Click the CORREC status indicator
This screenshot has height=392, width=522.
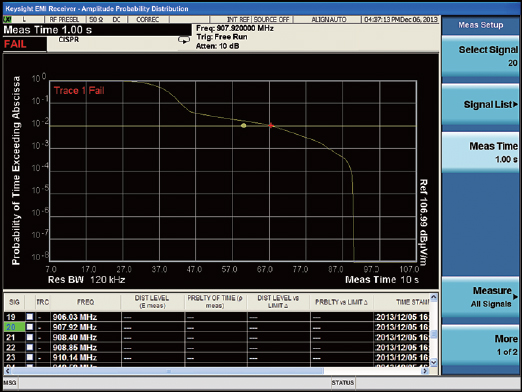point(148,20)
